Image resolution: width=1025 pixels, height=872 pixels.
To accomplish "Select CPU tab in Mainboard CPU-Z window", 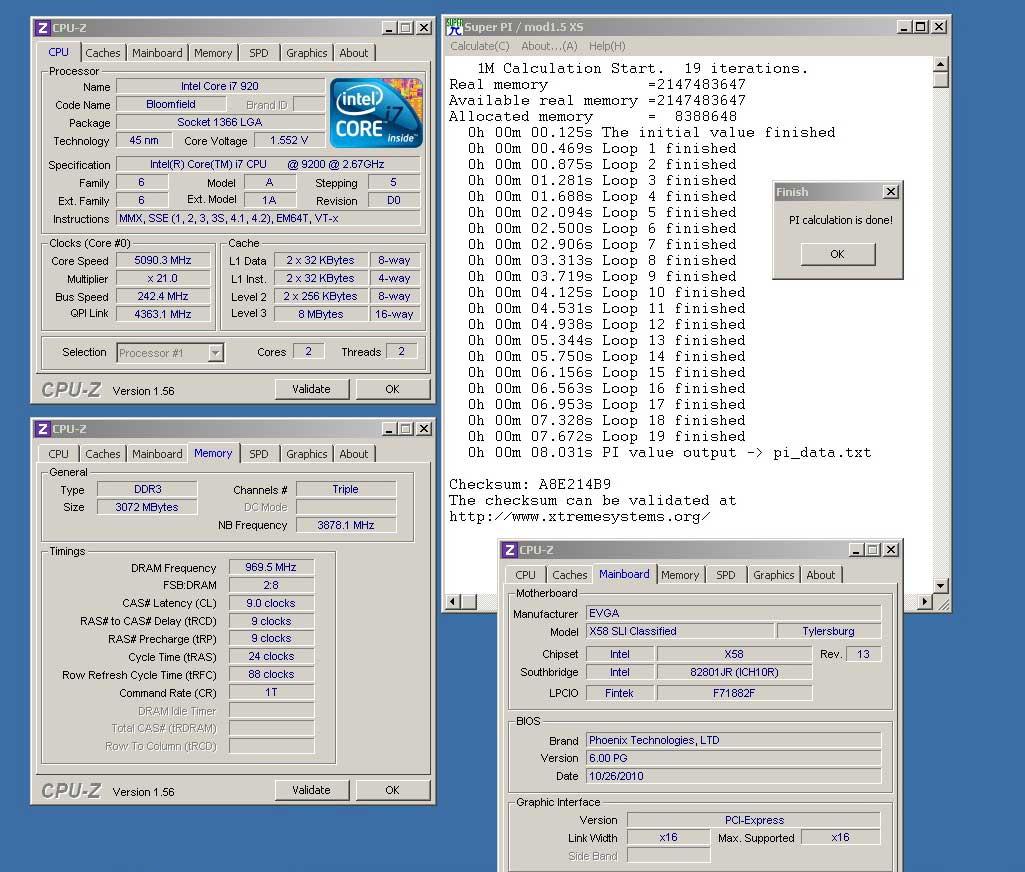I will pyautogui.click(x=525, y=575).
